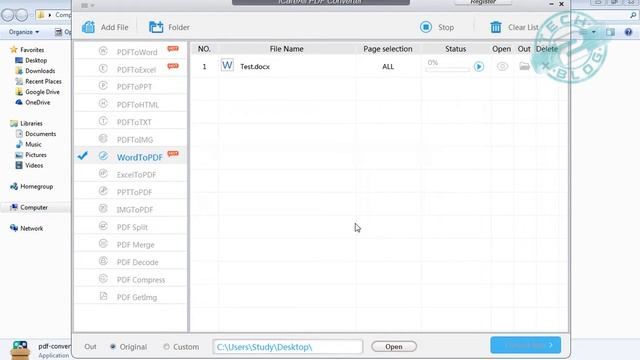Click the Clear List trash icon
The height and width of the screenshot is (360, 640).
click(x=496, y=27)
